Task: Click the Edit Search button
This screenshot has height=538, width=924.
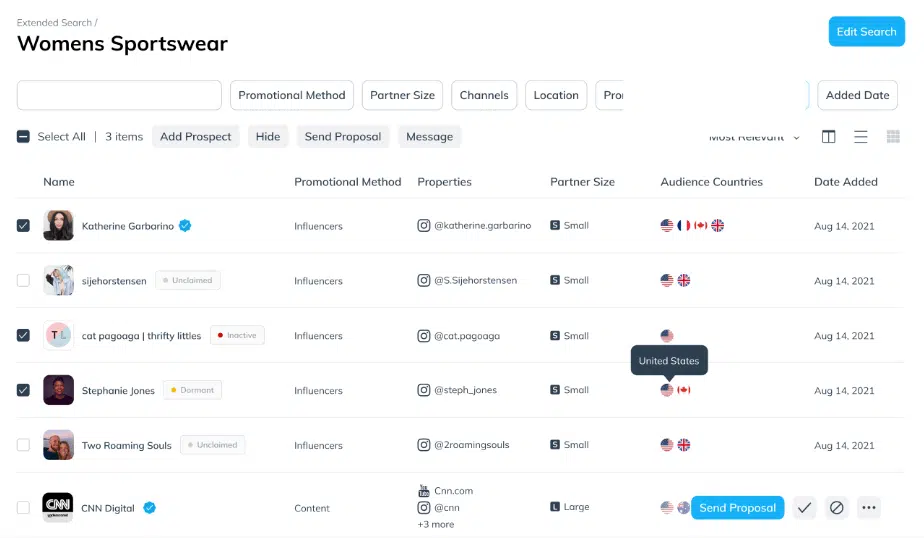Action: [866, 32]
